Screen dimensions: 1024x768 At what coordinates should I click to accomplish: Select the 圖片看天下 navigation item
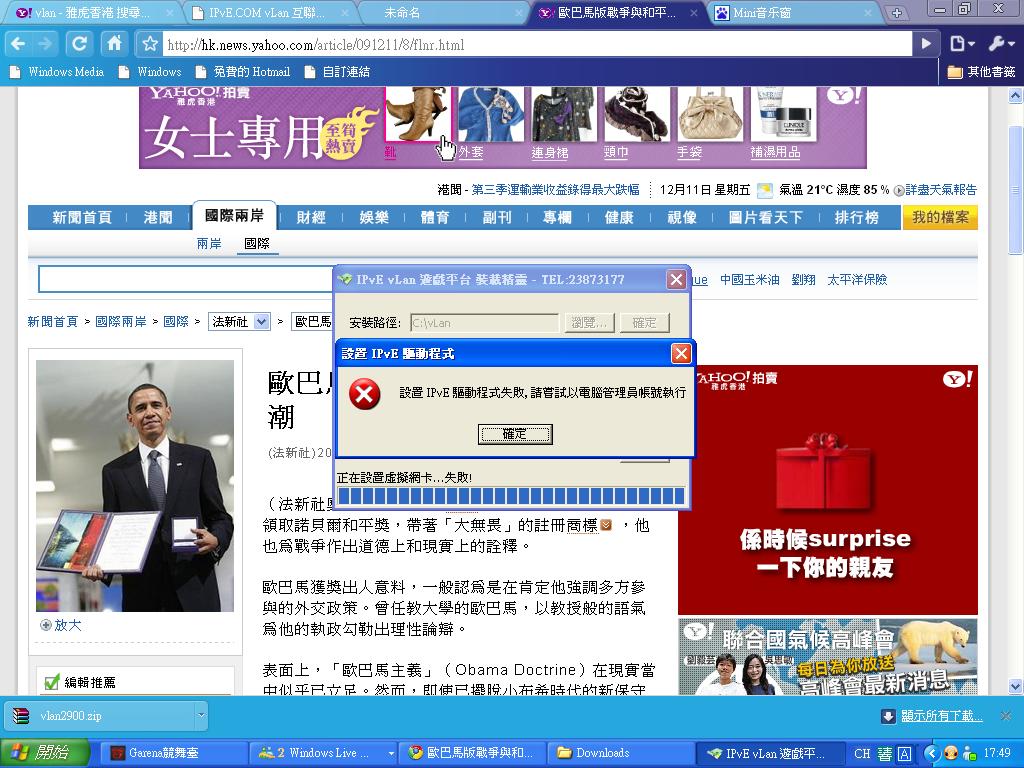coord(765,217)
